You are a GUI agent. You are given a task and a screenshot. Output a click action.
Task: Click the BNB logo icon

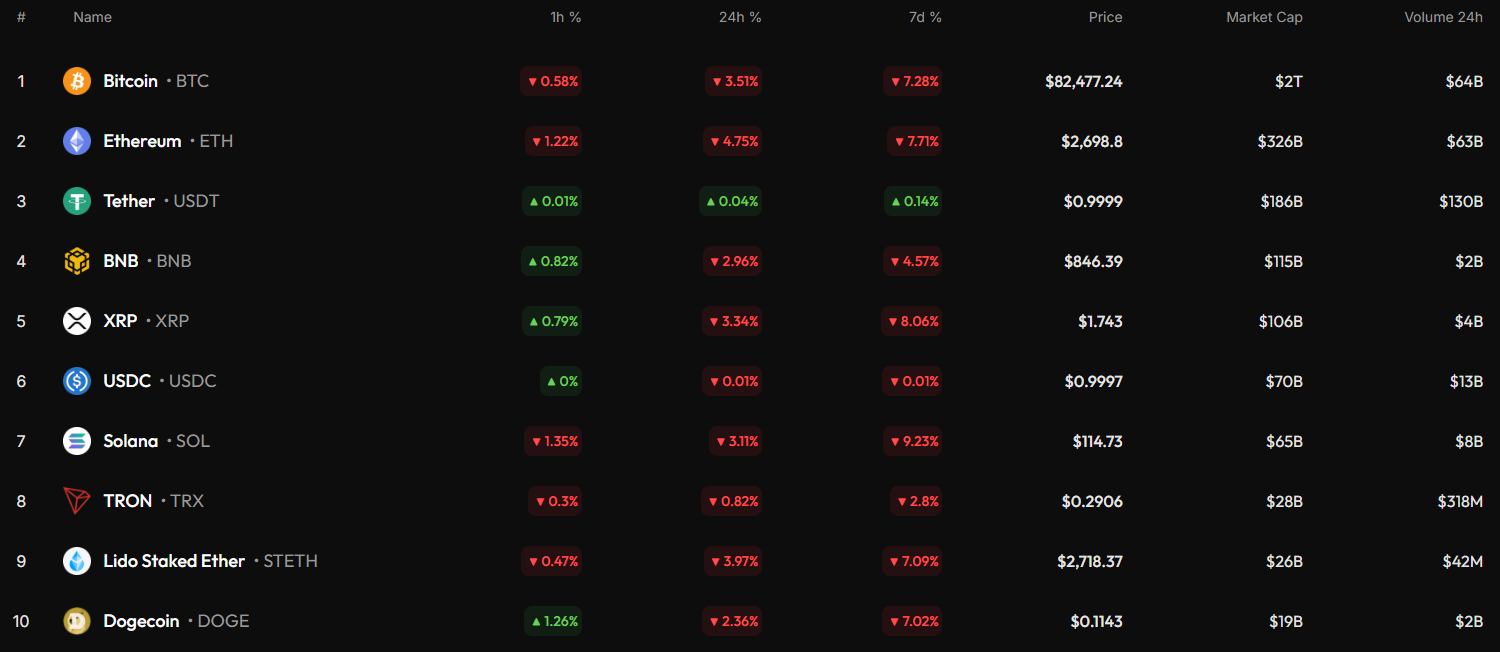tap(77, 261)
